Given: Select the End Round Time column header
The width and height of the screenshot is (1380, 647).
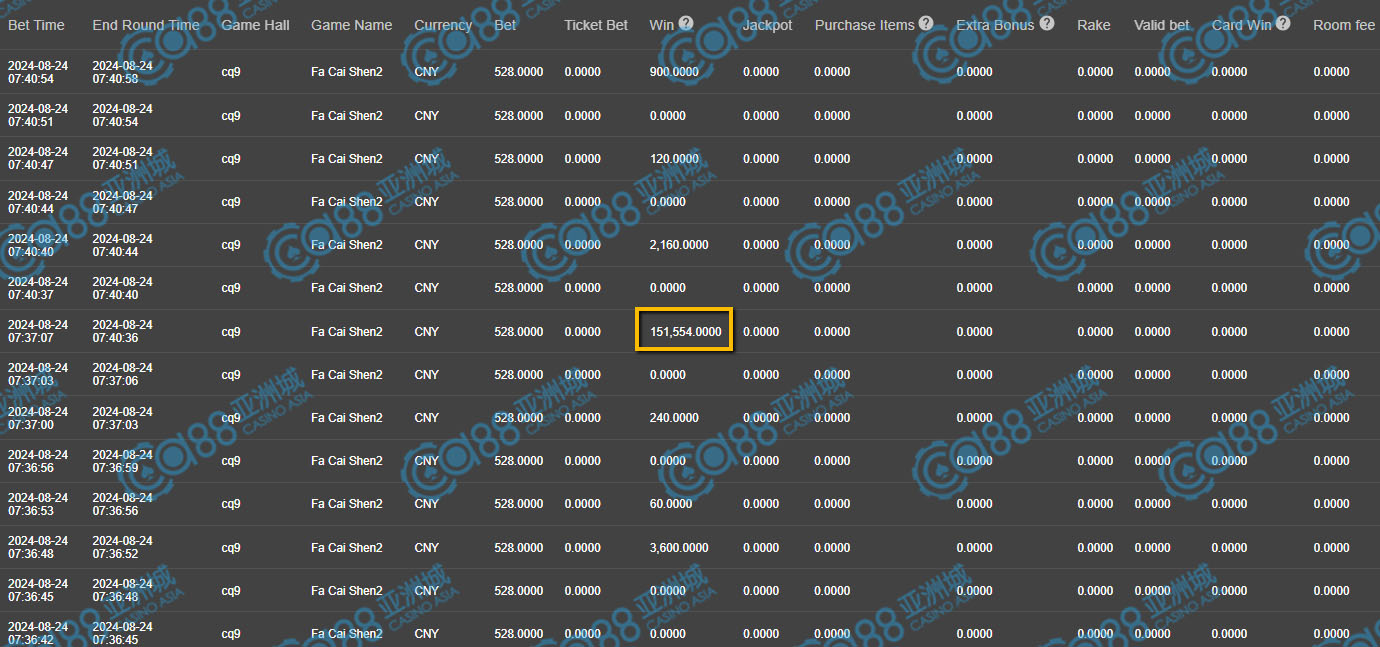Looking at the screenshot, I should [x=146, y=25].
